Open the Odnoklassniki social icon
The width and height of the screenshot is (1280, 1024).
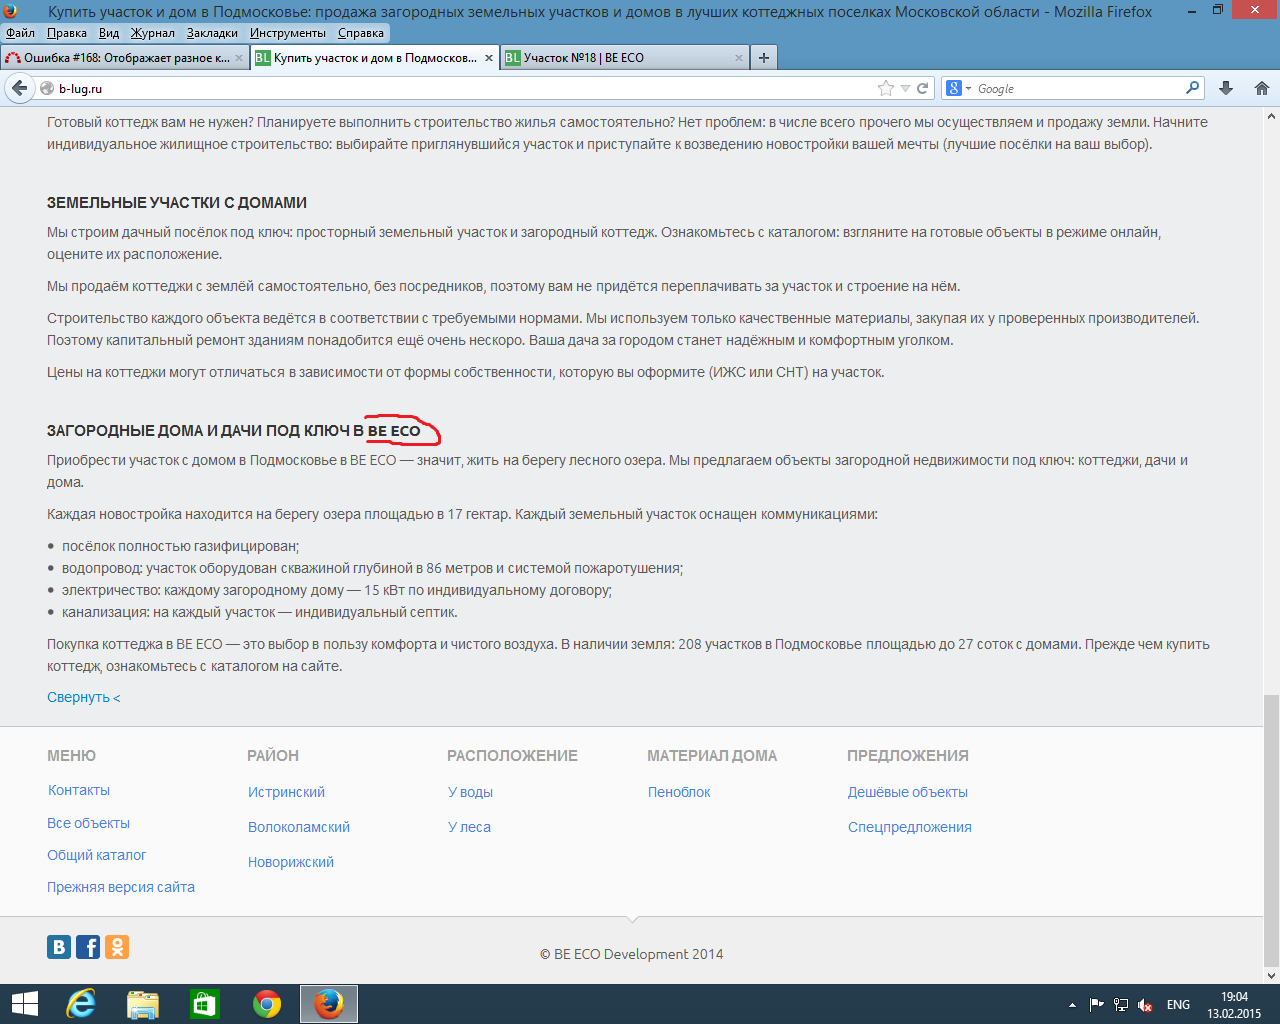[117, 947]
